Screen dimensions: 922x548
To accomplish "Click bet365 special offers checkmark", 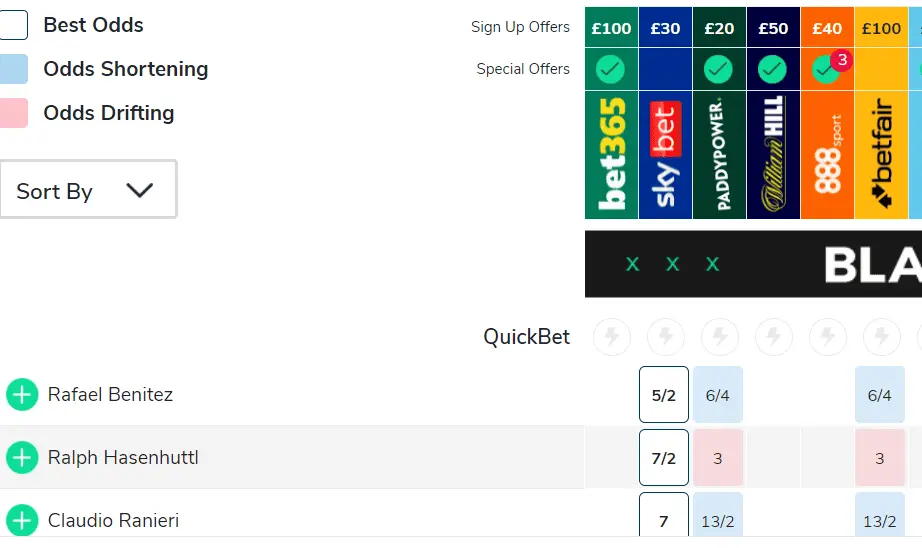I will (611, 69).
